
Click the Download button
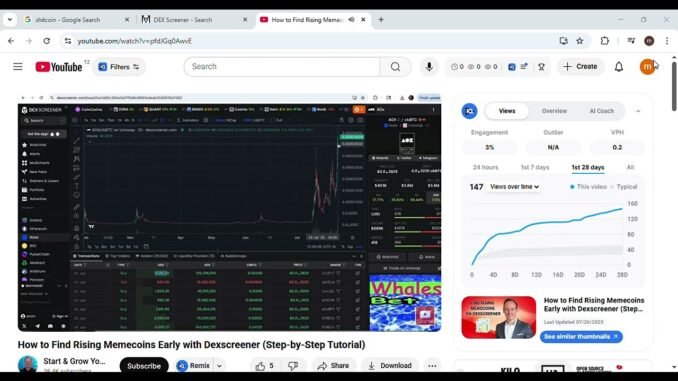coord(390,366)
